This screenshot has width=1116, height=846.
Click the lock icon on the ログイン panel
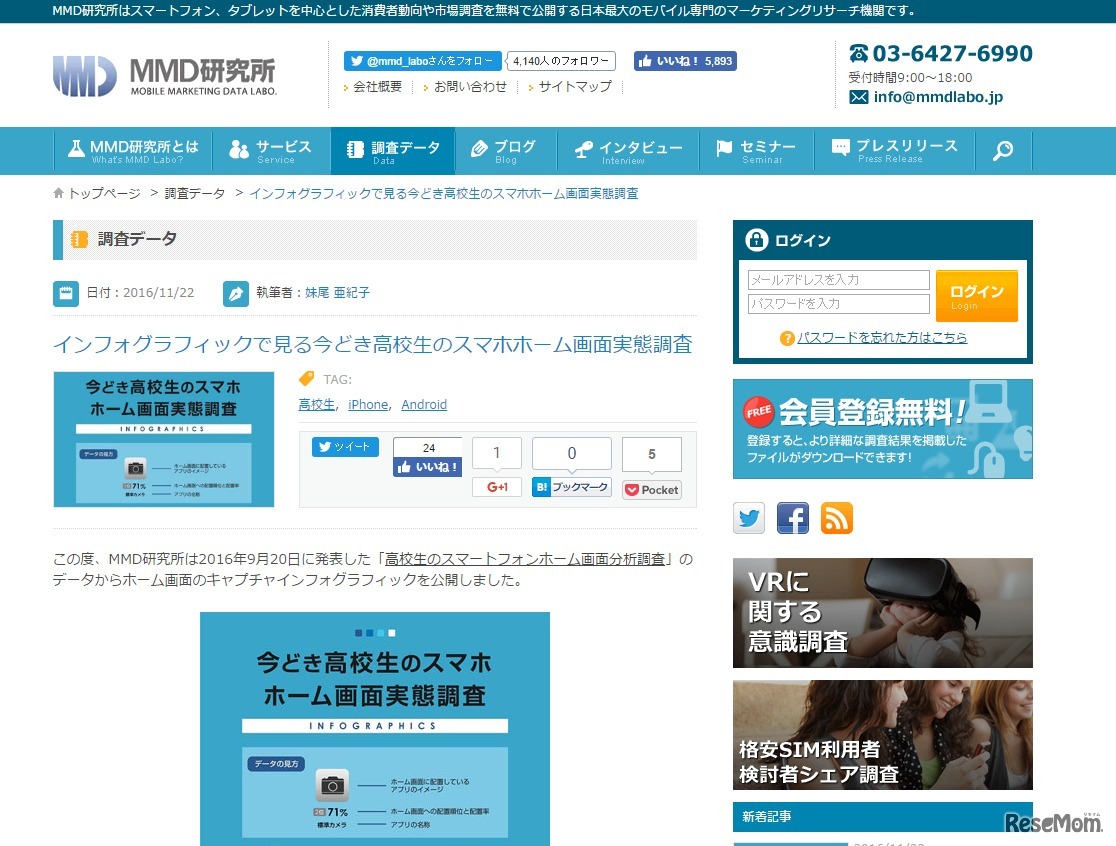pos(755,239)
